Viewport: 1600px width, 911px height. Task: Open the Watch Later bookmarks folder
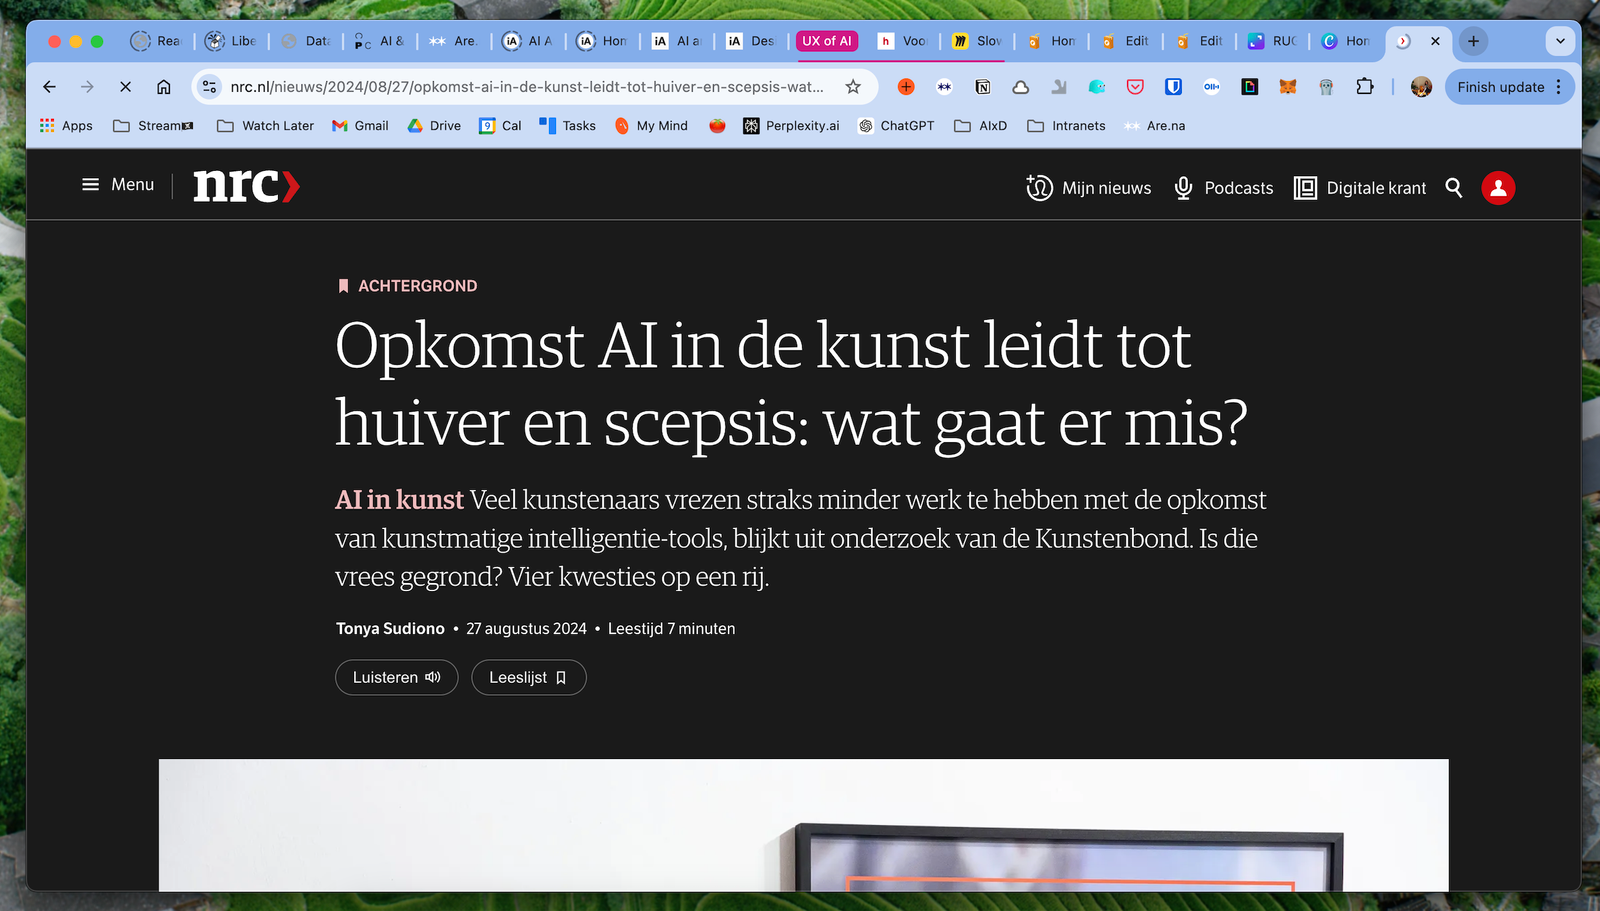pyautogui.click(x=266, y=126)
